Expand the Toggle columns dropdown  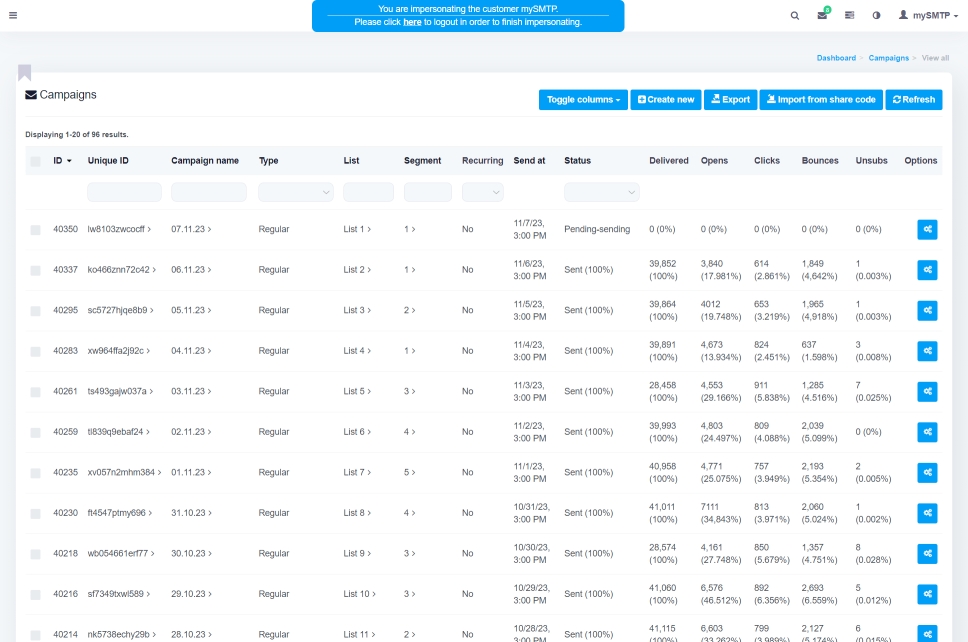(x=583, y=100)
